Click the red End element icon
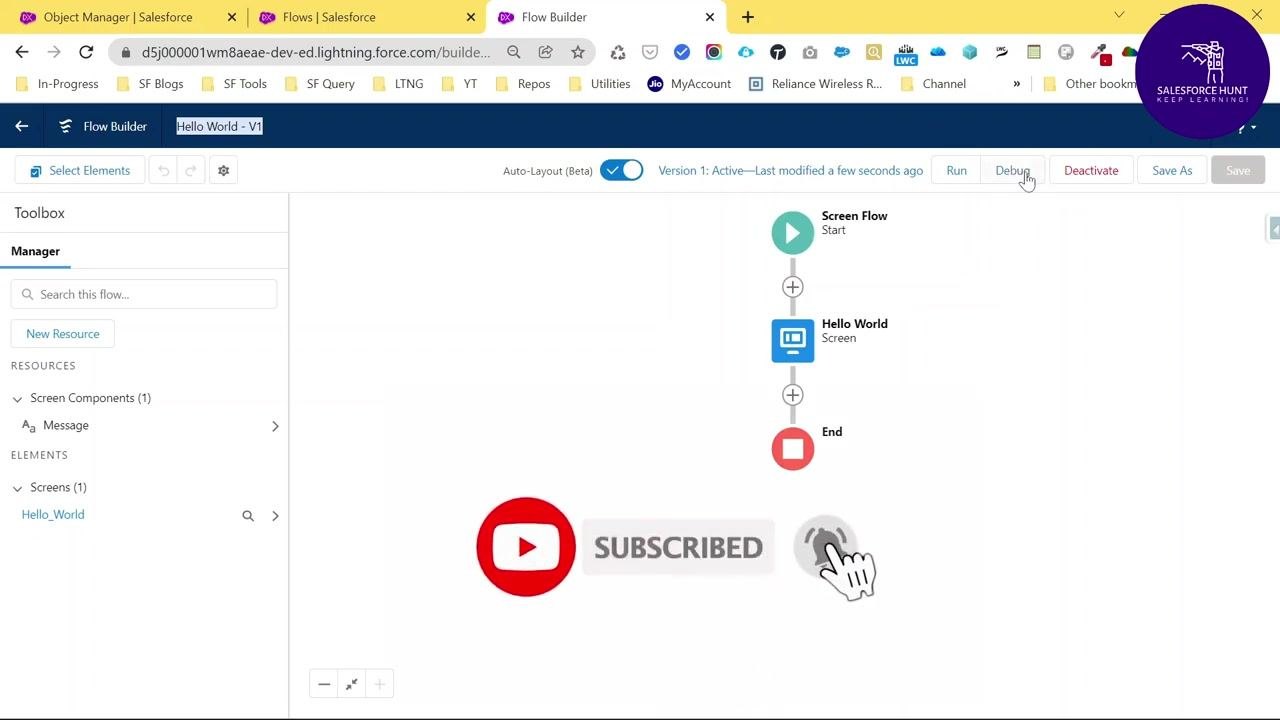The width and height of the screenshot is (1280, 720). click(x=793, y=449)
